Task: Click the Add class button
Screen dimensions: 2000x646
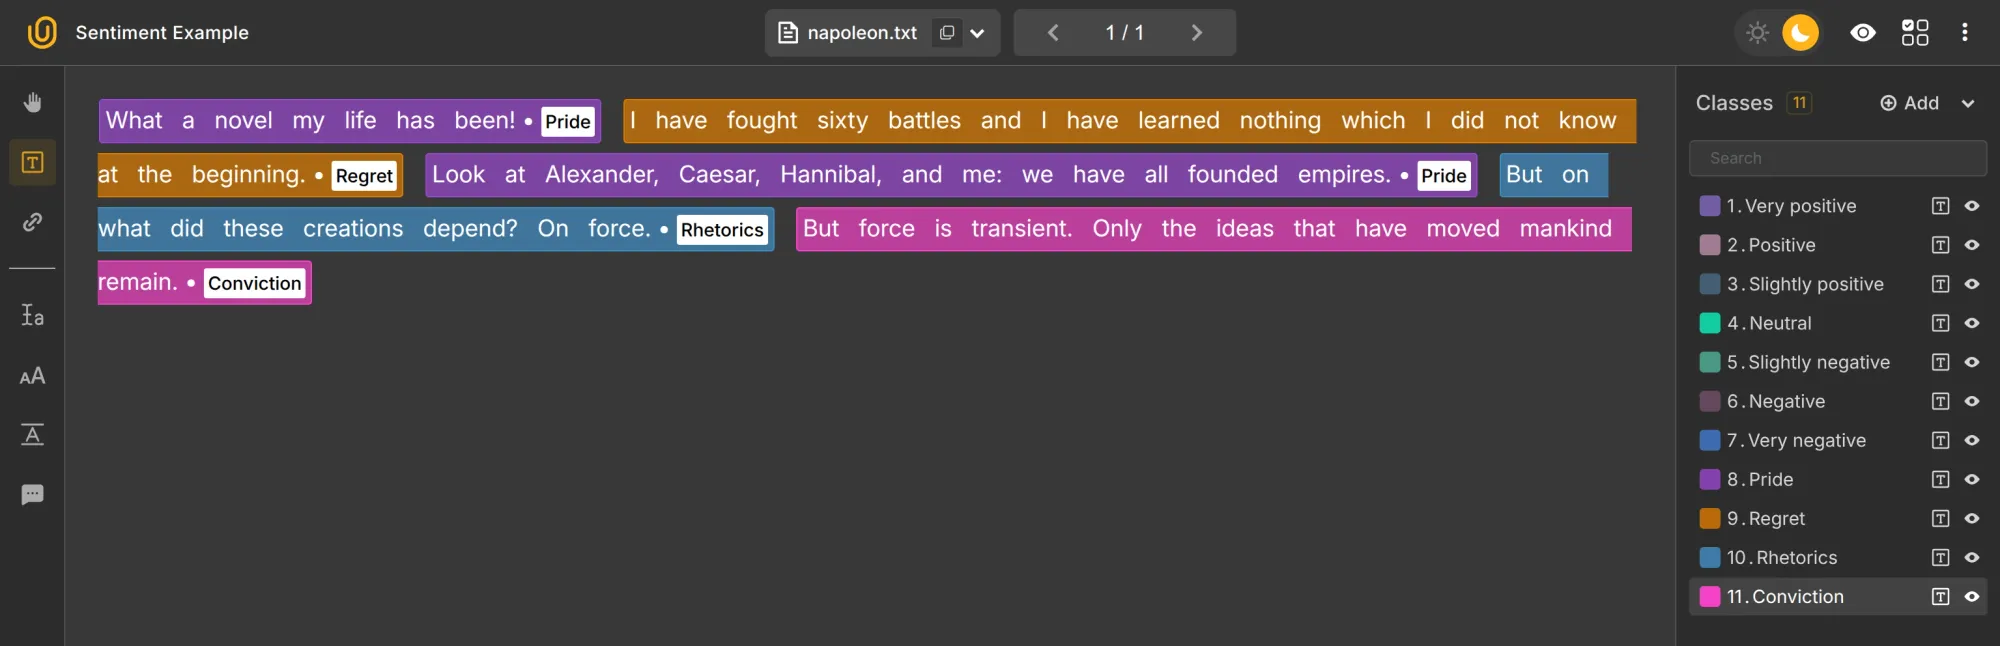Action: 1909,103
